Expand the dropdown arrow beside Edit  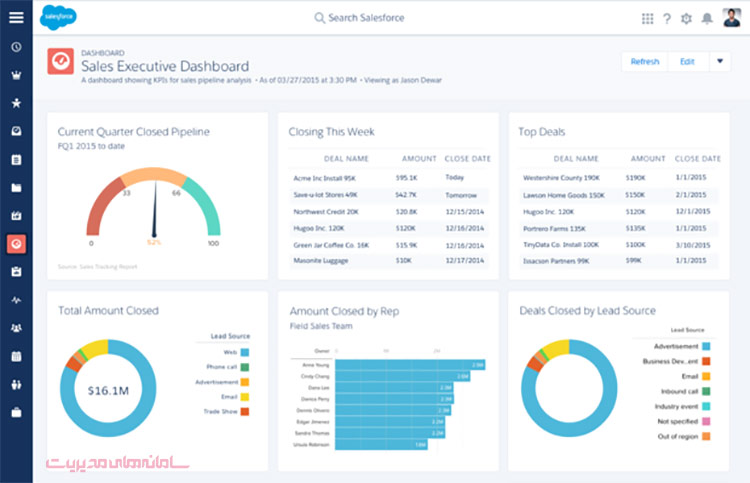(x=720, y=61)
